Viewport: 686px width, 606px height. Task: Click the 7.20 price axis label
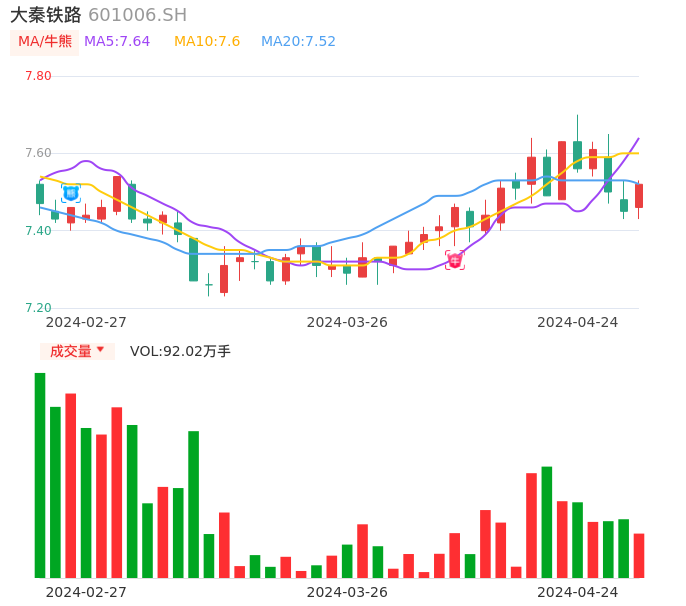coord(38,308)
